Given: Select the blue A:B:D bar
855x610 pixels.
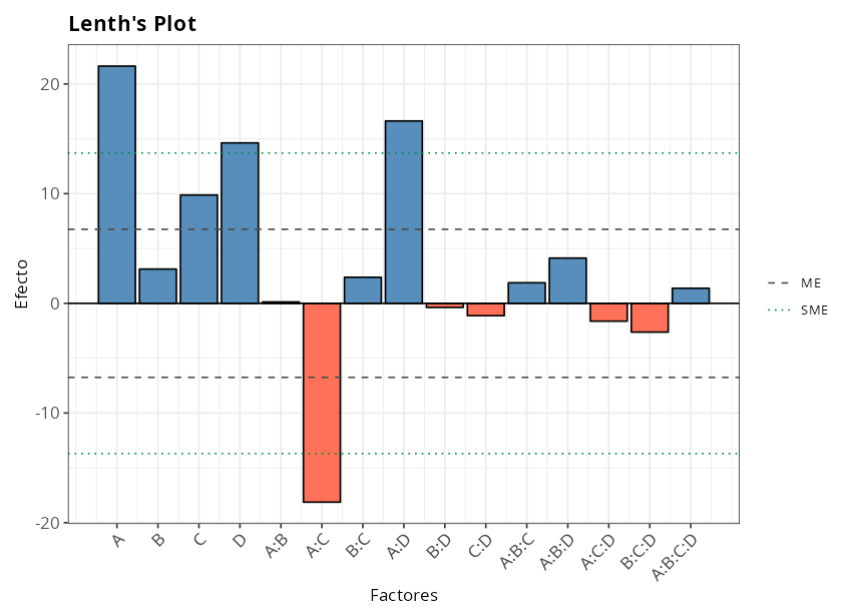Looking at the screenshot, I should (568, 281).
